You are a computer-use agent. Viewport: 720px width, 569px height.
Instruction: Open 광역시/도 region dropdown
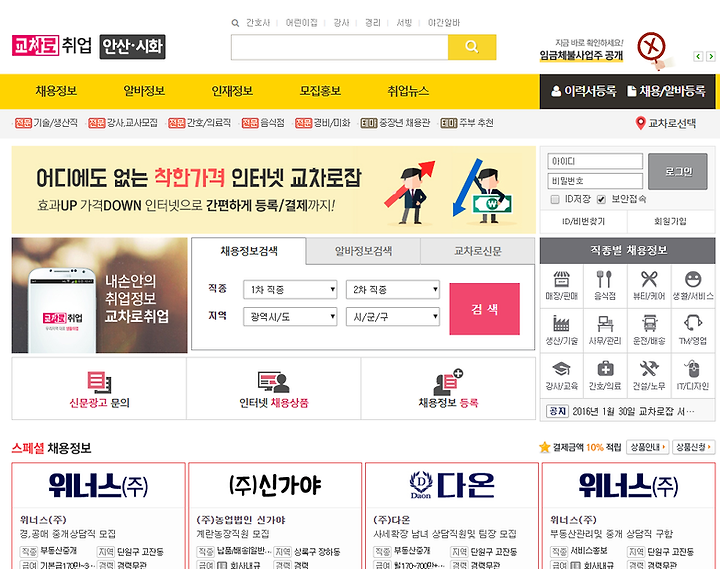click(290, 316)
